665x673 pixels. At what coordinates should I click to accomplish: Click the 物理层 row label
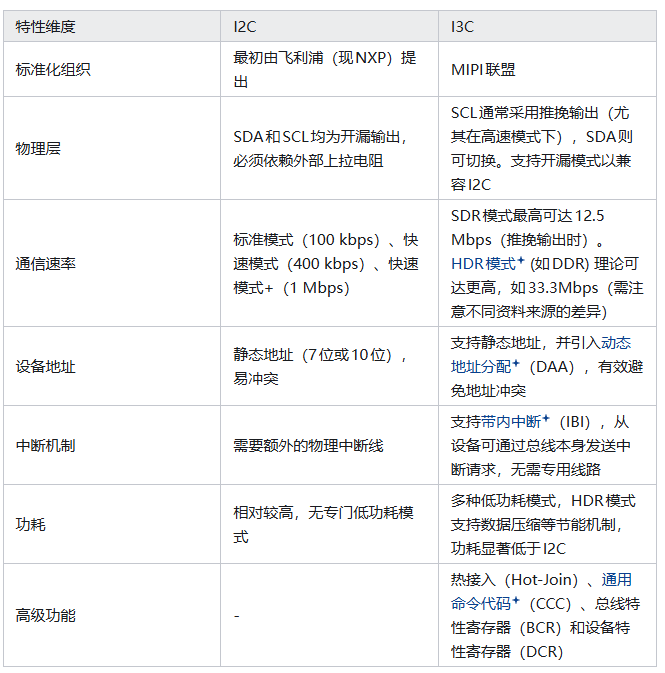click(x=38, y=148)
